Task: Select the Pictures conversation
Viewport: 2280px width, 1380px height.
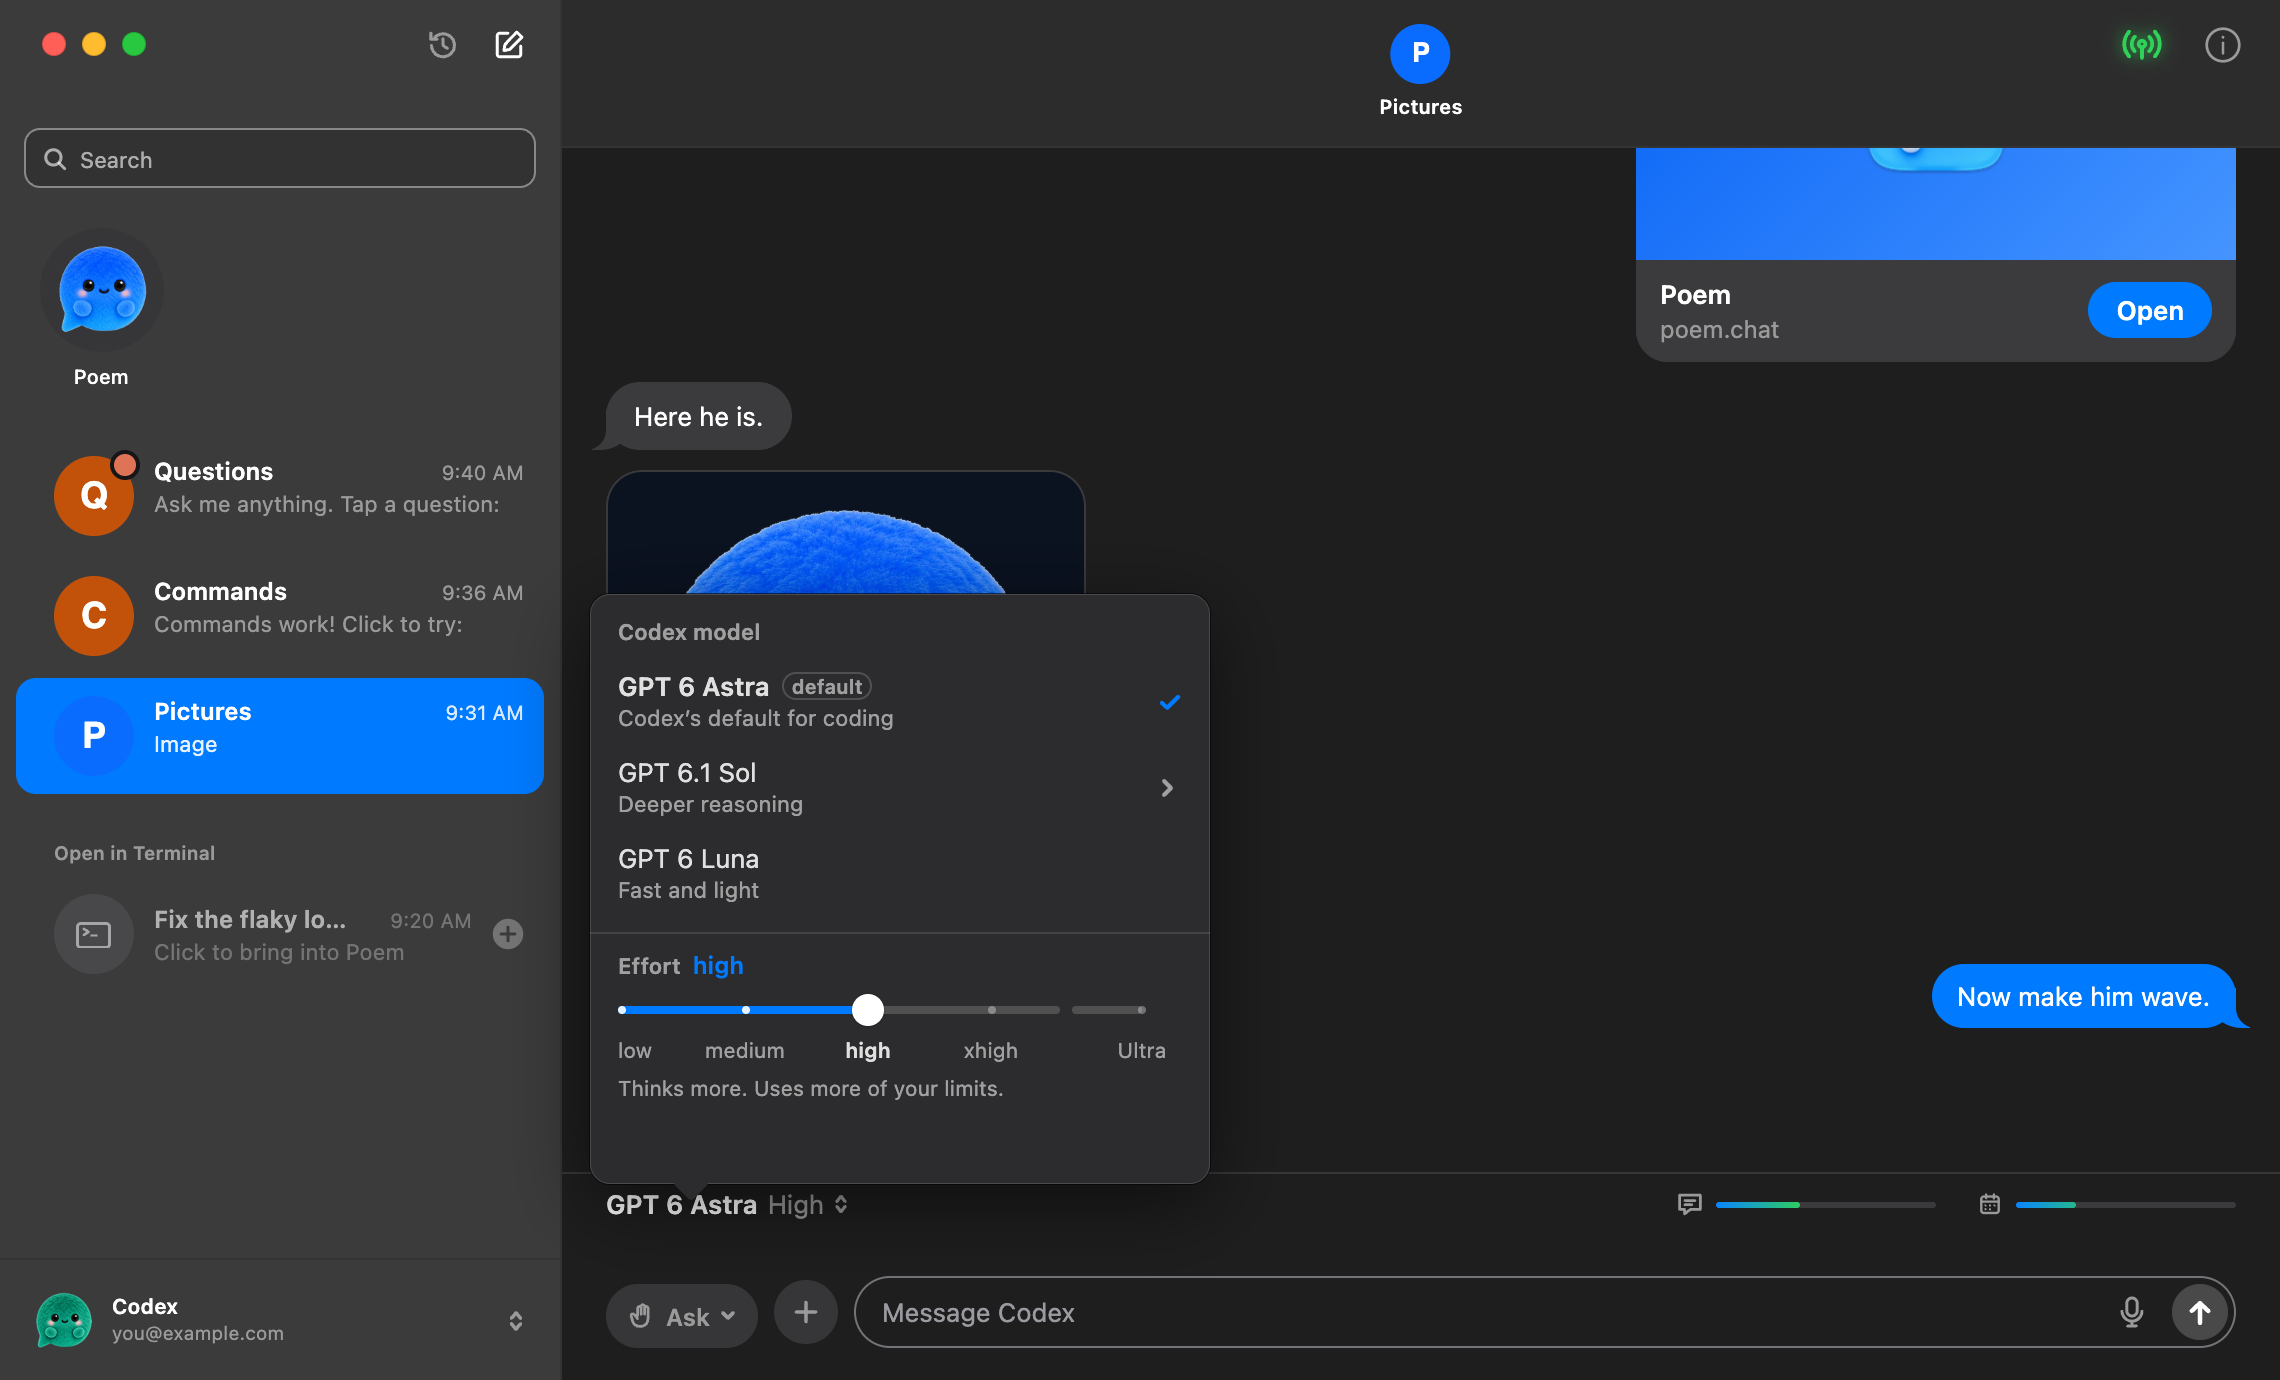Action: click(x=280, y=736)
